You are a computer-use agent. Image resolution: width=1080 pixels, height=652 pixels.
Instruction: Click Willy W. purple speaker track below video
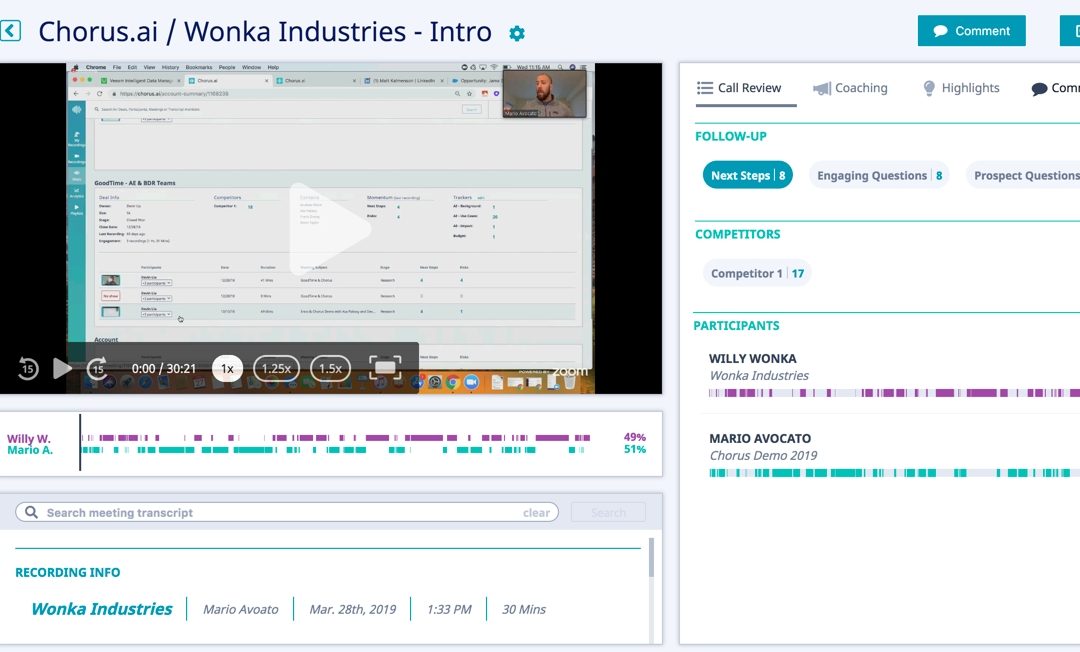(336, 438)
